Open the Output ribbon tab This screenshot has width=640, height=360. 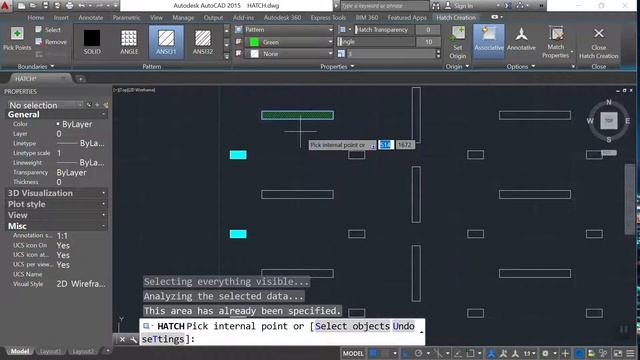(x=213, y=18)
